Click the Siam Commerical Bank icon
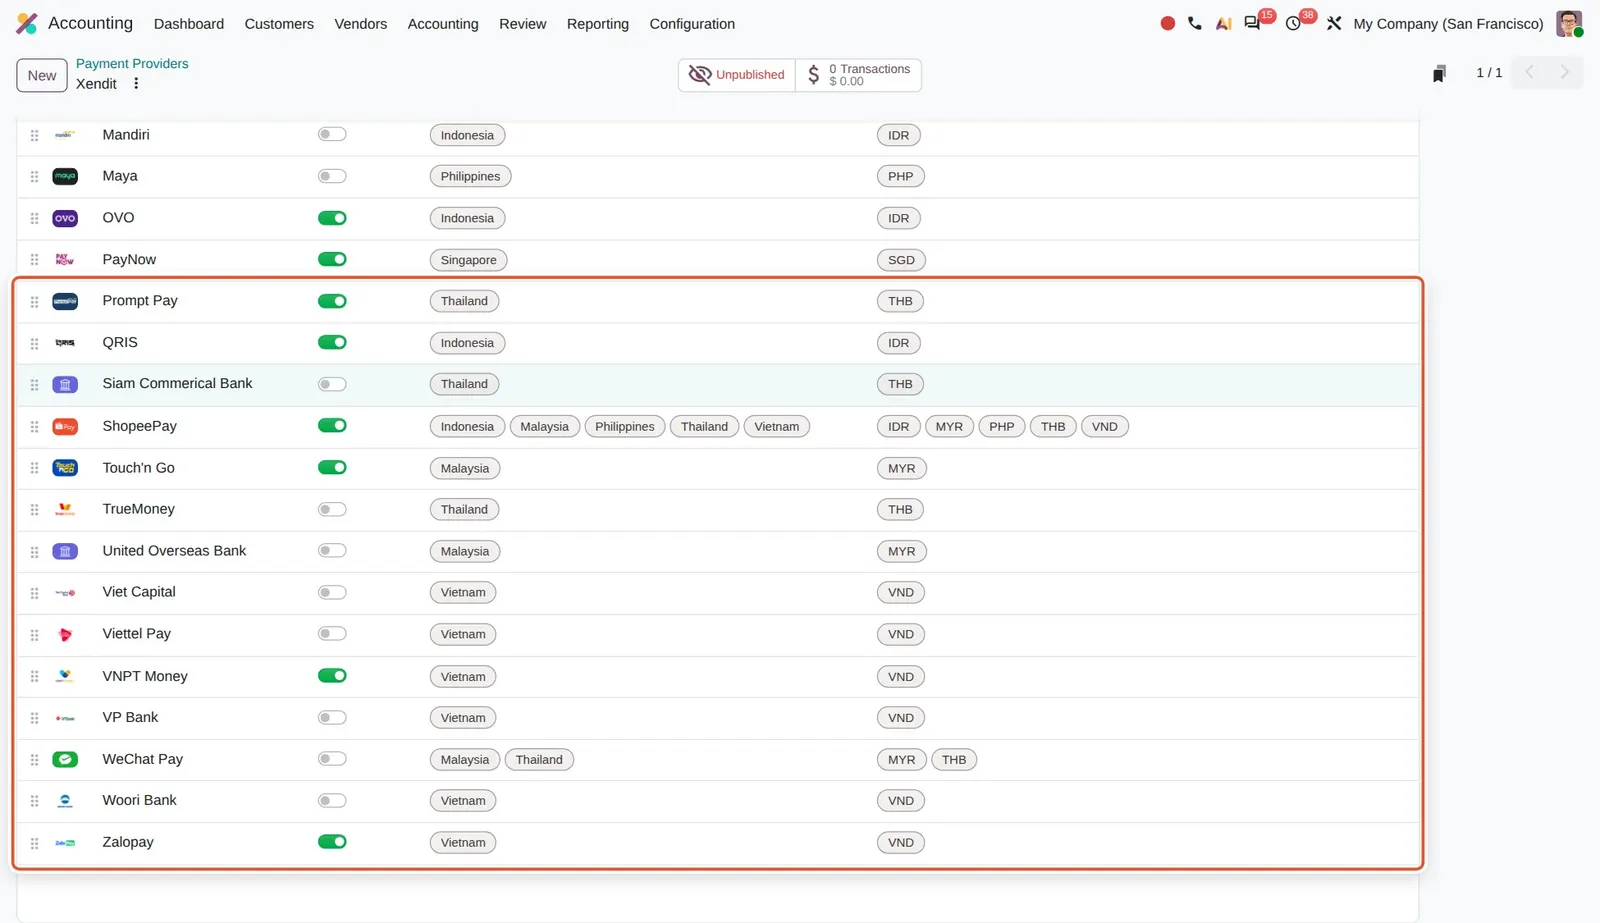1600x923 pixels. [65, 384]
